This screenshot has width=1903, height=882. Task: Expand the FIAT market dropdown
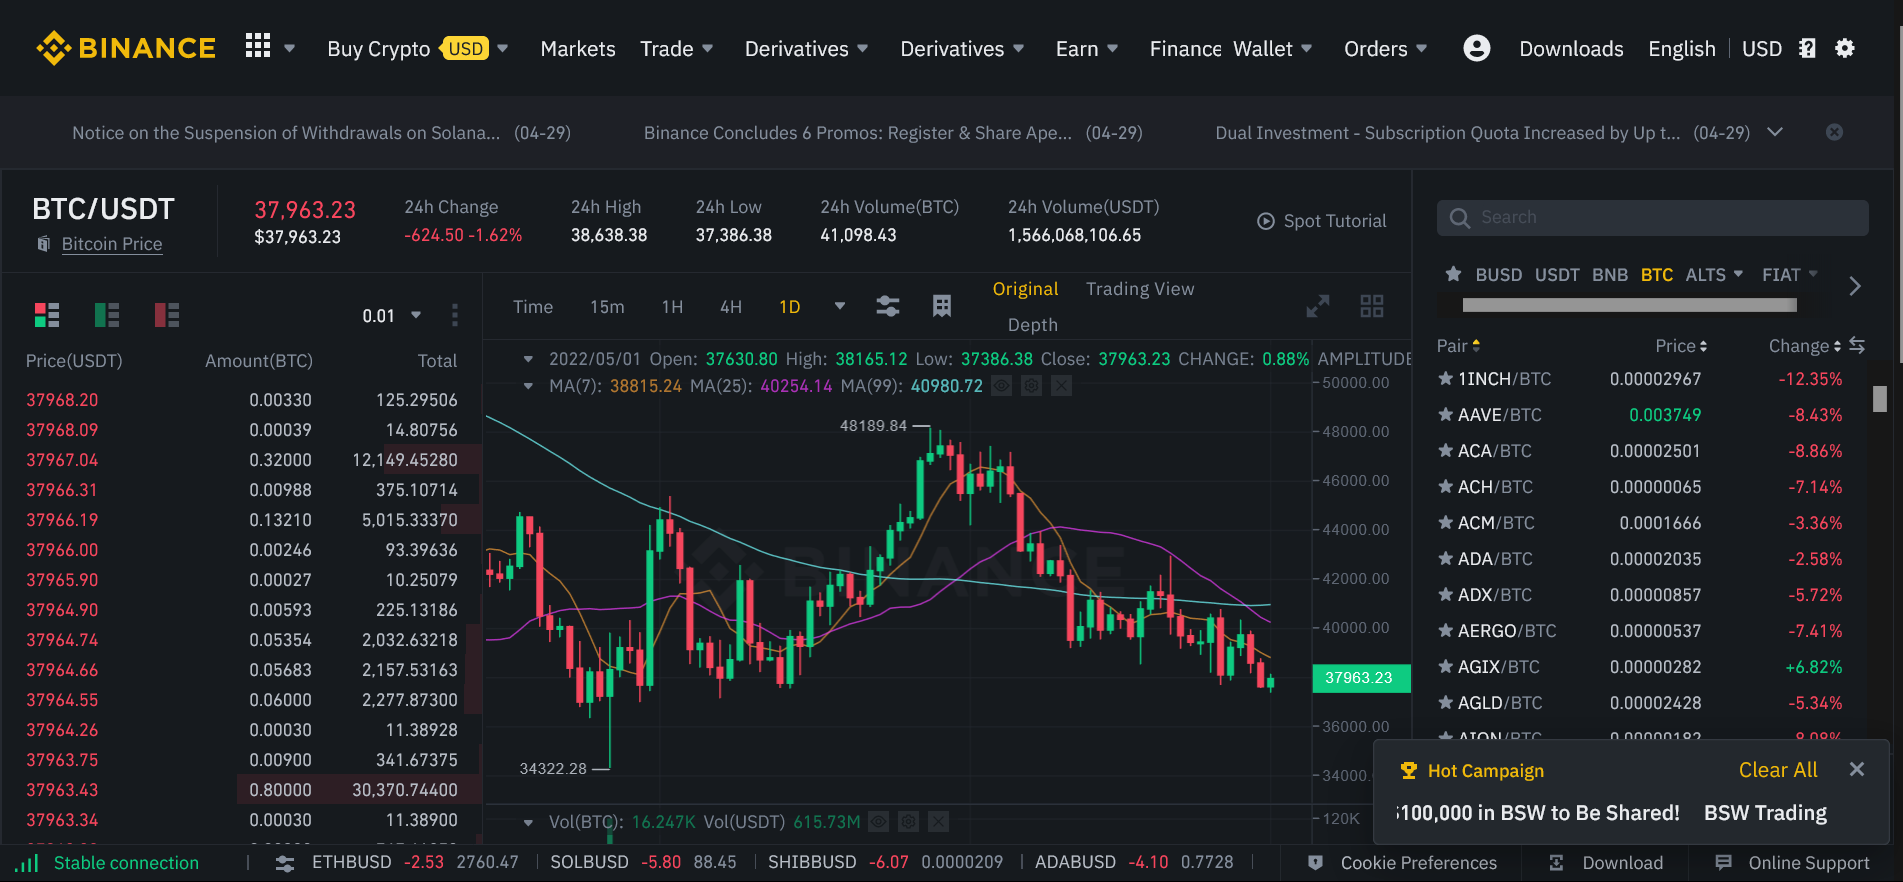pos(1790,274)
